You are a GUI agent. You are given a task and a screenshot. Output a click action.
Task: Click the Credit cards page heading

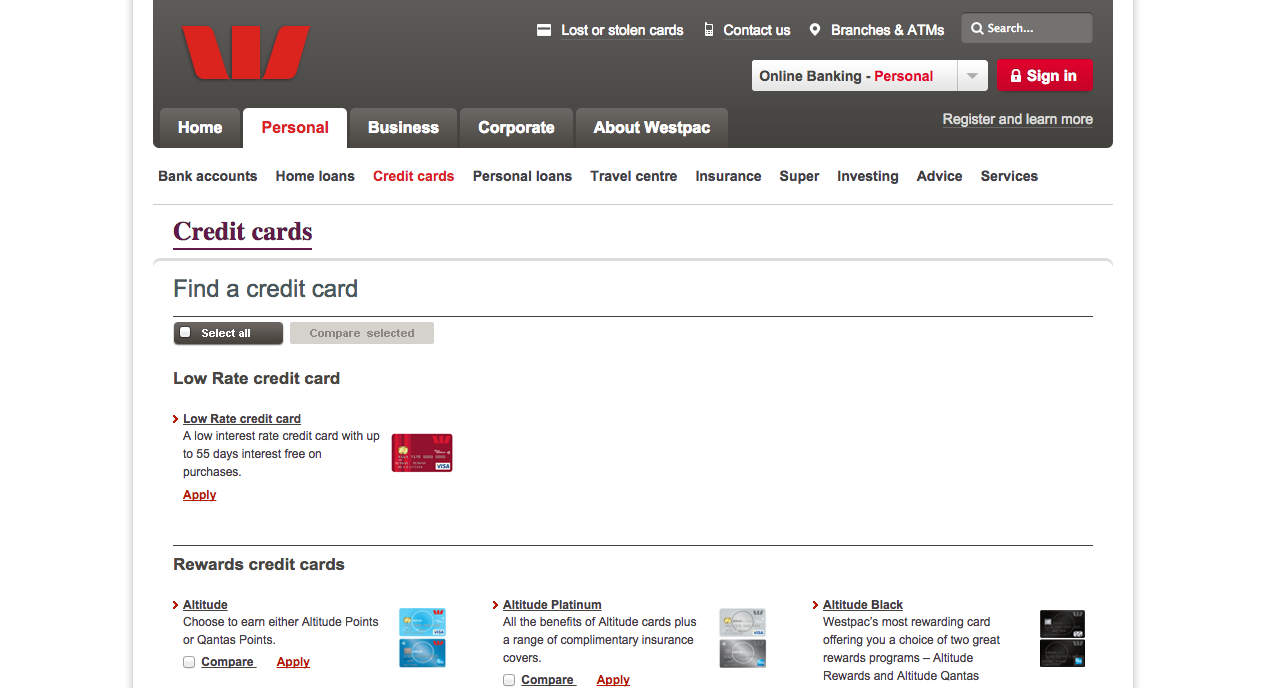[x=243, y=232]
